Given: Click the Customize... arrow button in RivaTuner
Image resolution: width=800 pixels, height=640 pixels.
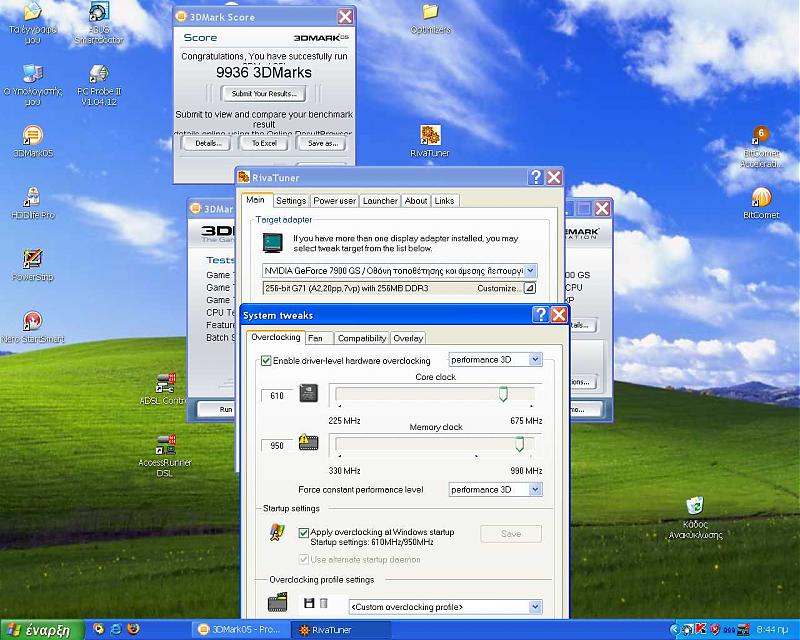Looking at the screenshot, I should click(x=530, y=288).
